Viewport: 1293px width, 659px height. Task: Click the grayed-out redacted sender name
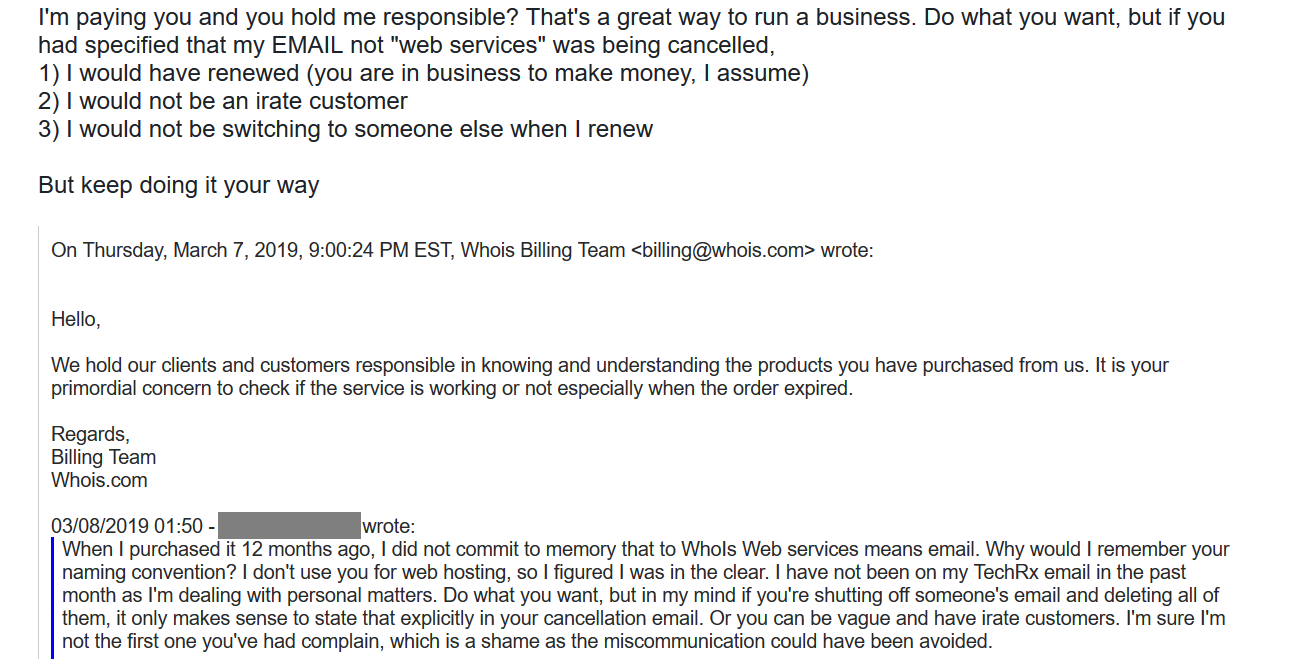point(288,526)
